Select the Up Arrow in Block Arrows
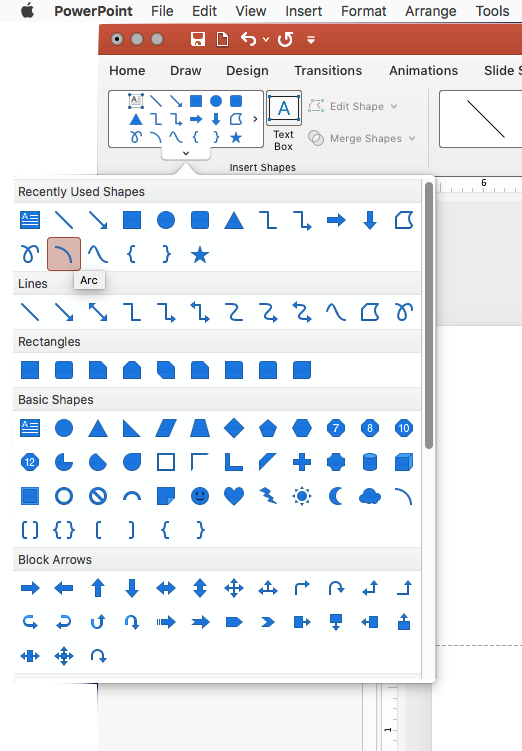Screen dimensions: 522x751 point(98,588)
